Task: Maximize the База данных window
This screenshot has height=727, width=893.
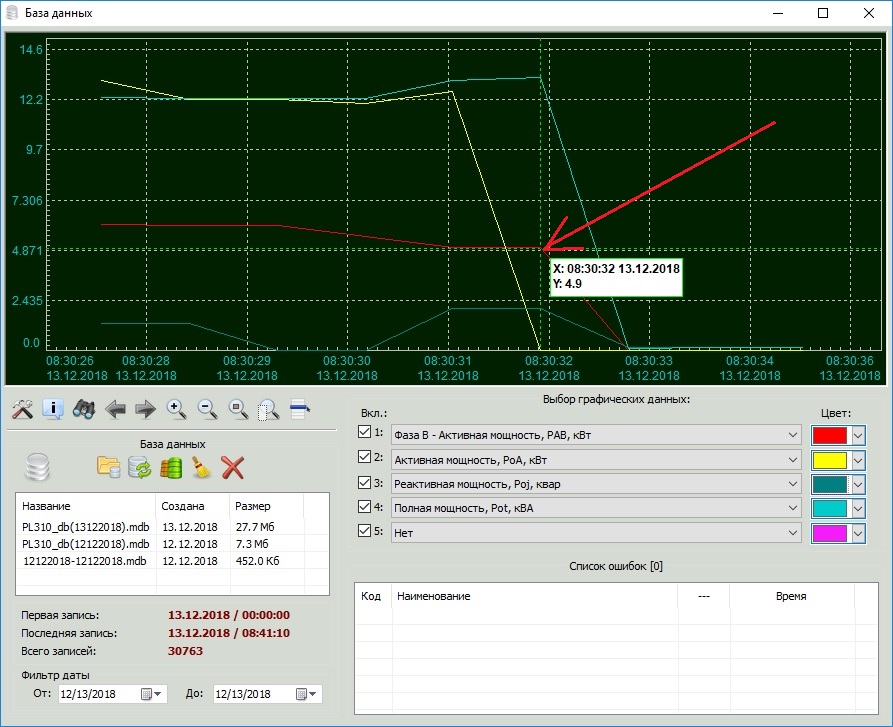Action: [823, 13]
